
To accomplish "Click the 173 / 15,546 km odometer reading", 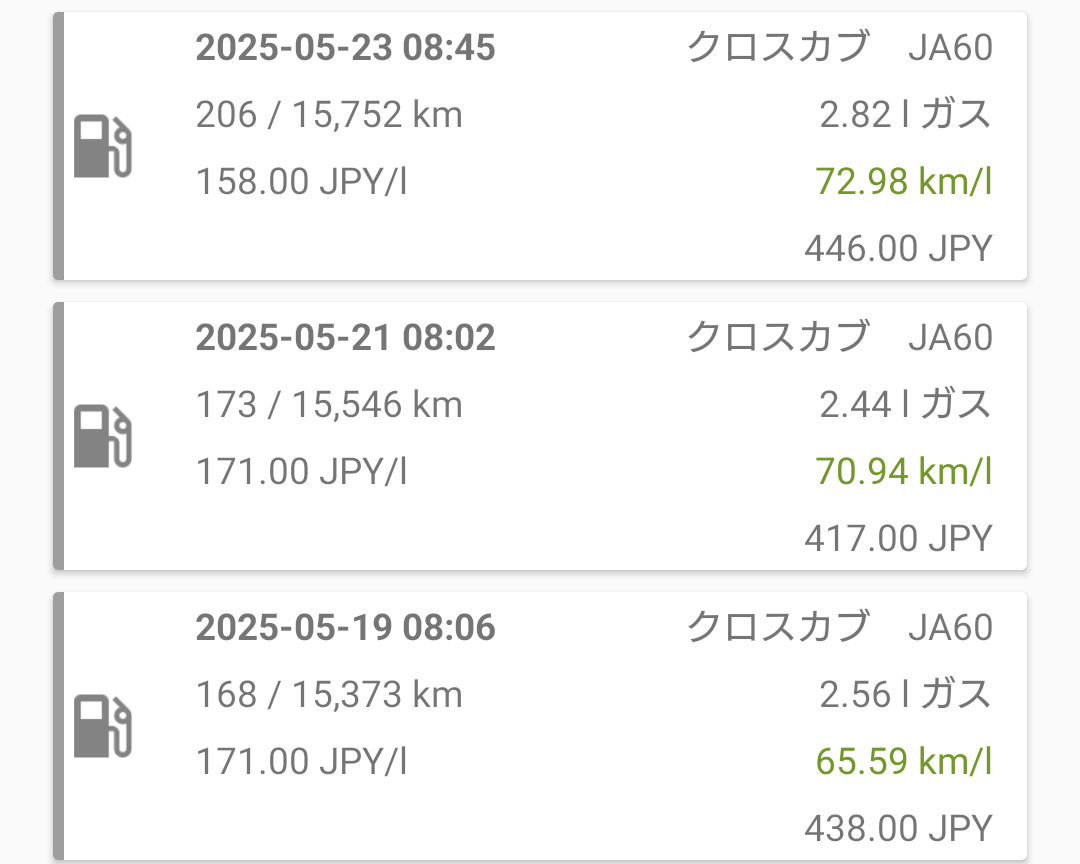I will [329, 405].
